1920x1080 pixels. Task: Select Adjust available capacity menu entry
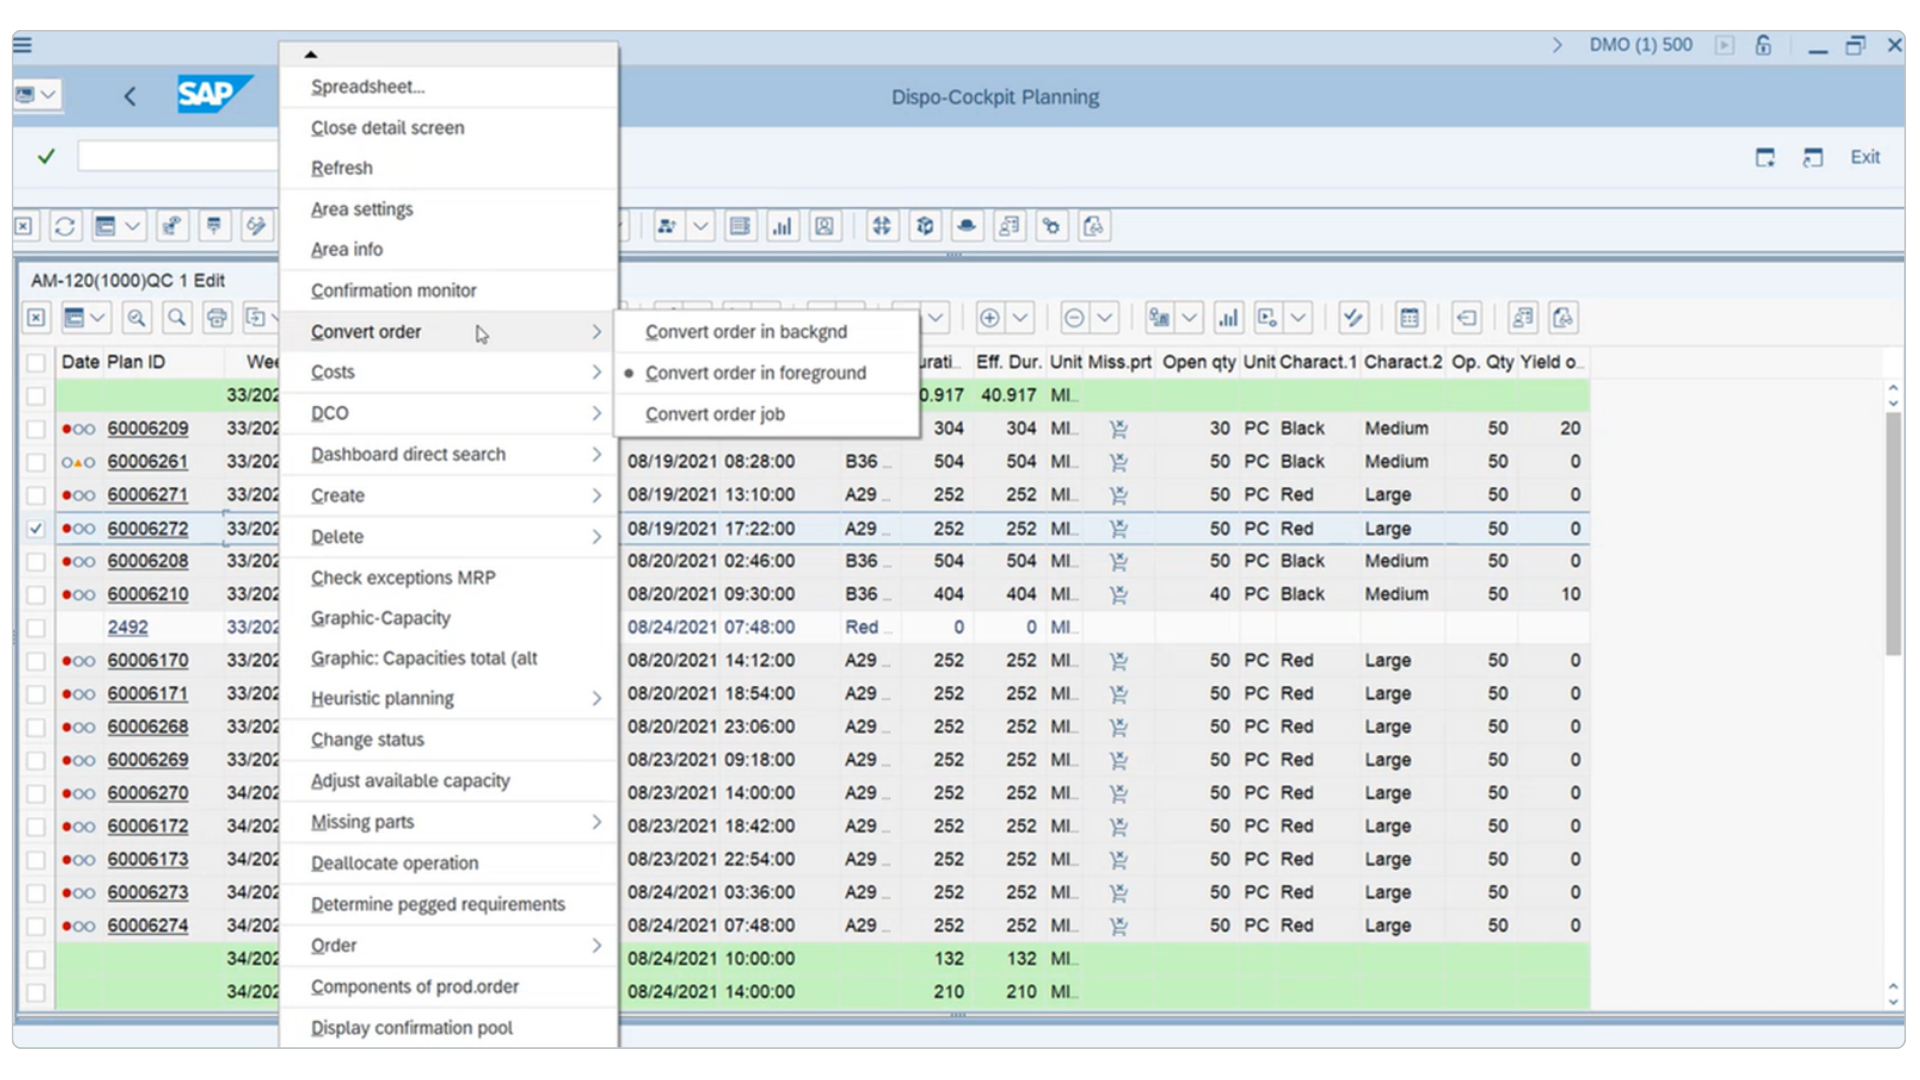tap(410, 781)
